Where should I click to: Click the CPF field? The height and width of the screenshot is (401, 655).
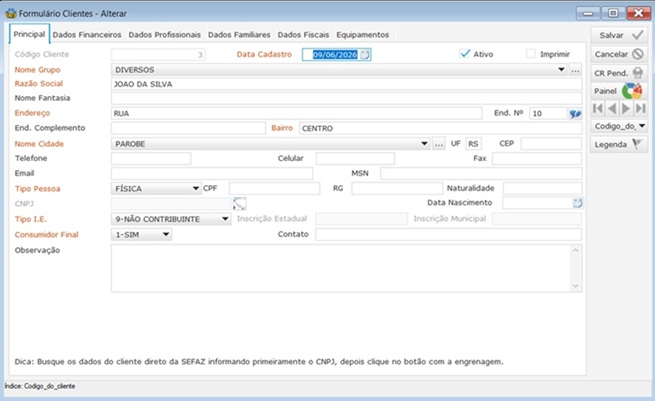274,188
